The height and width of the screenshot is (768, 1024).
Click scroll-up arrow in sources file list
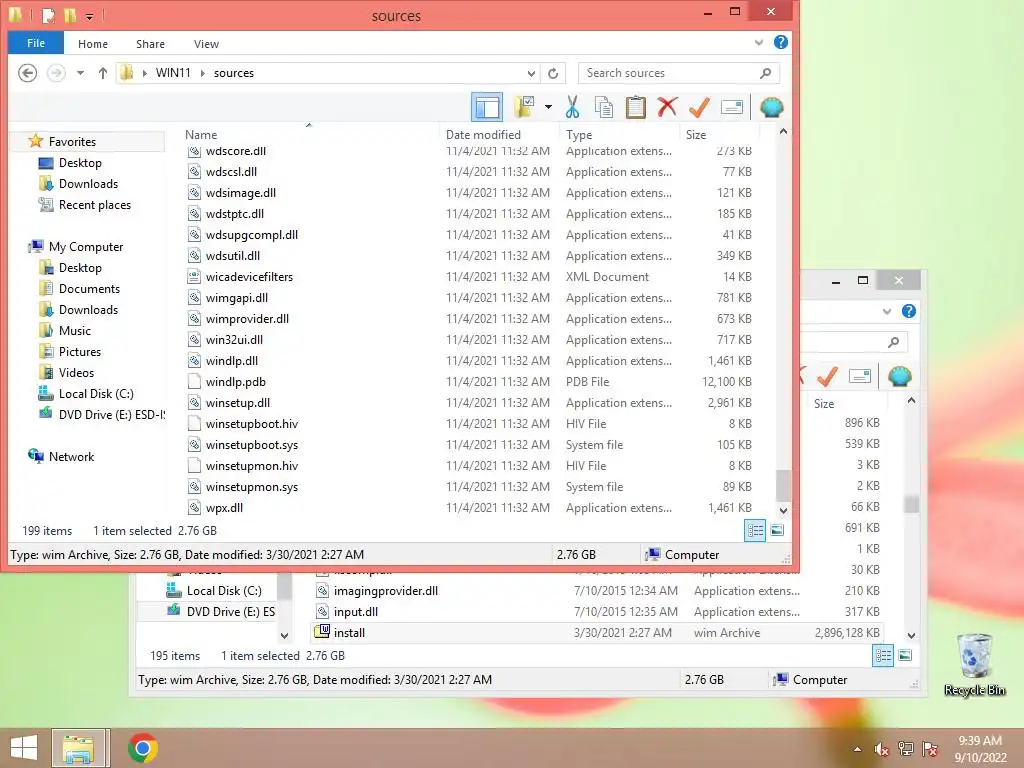pyautogui.click(x=783, y=132)
